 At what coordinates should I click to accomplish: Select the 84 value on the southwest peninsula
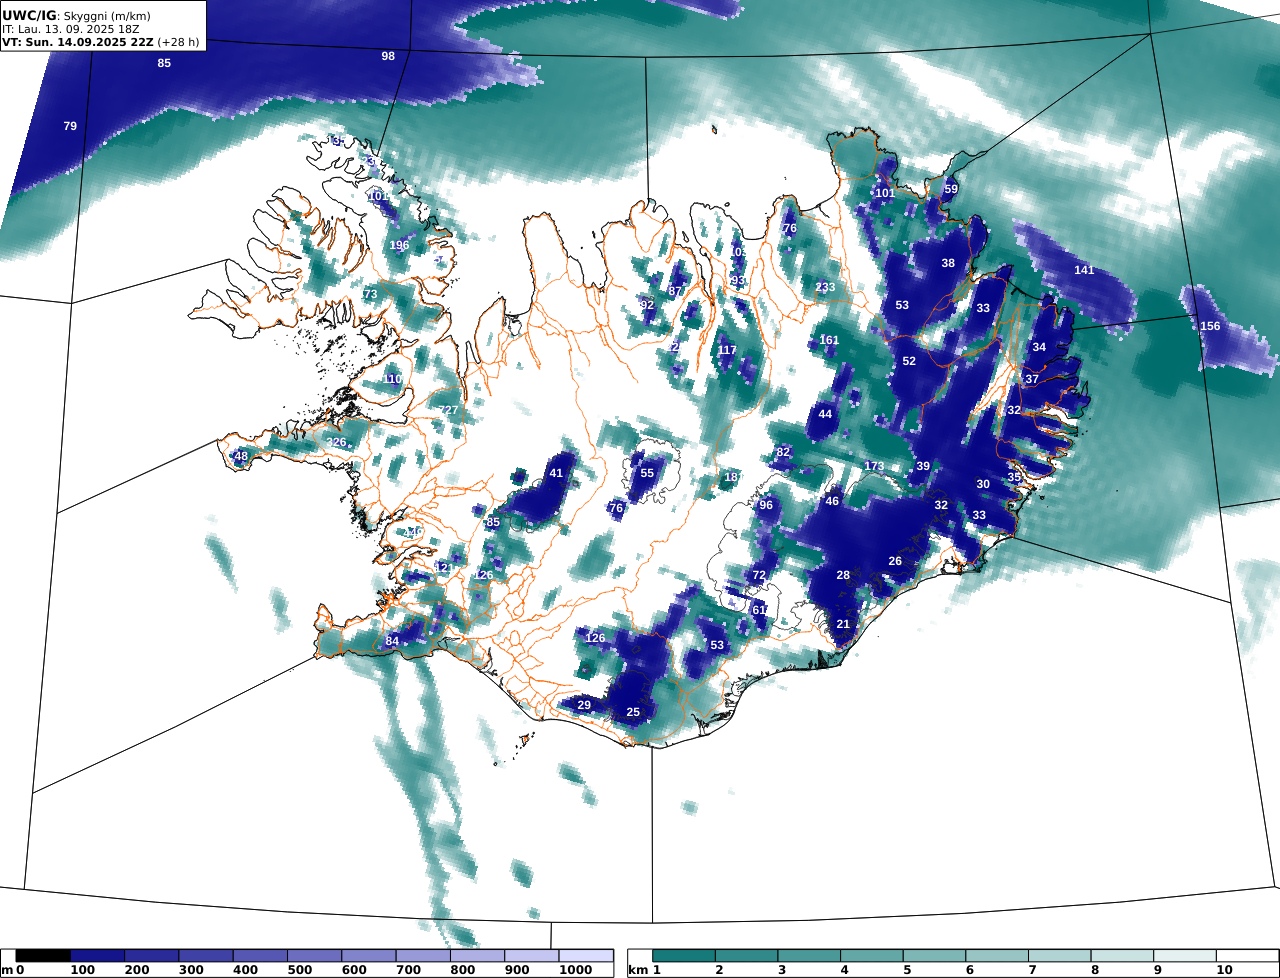[x=392, y=641]
